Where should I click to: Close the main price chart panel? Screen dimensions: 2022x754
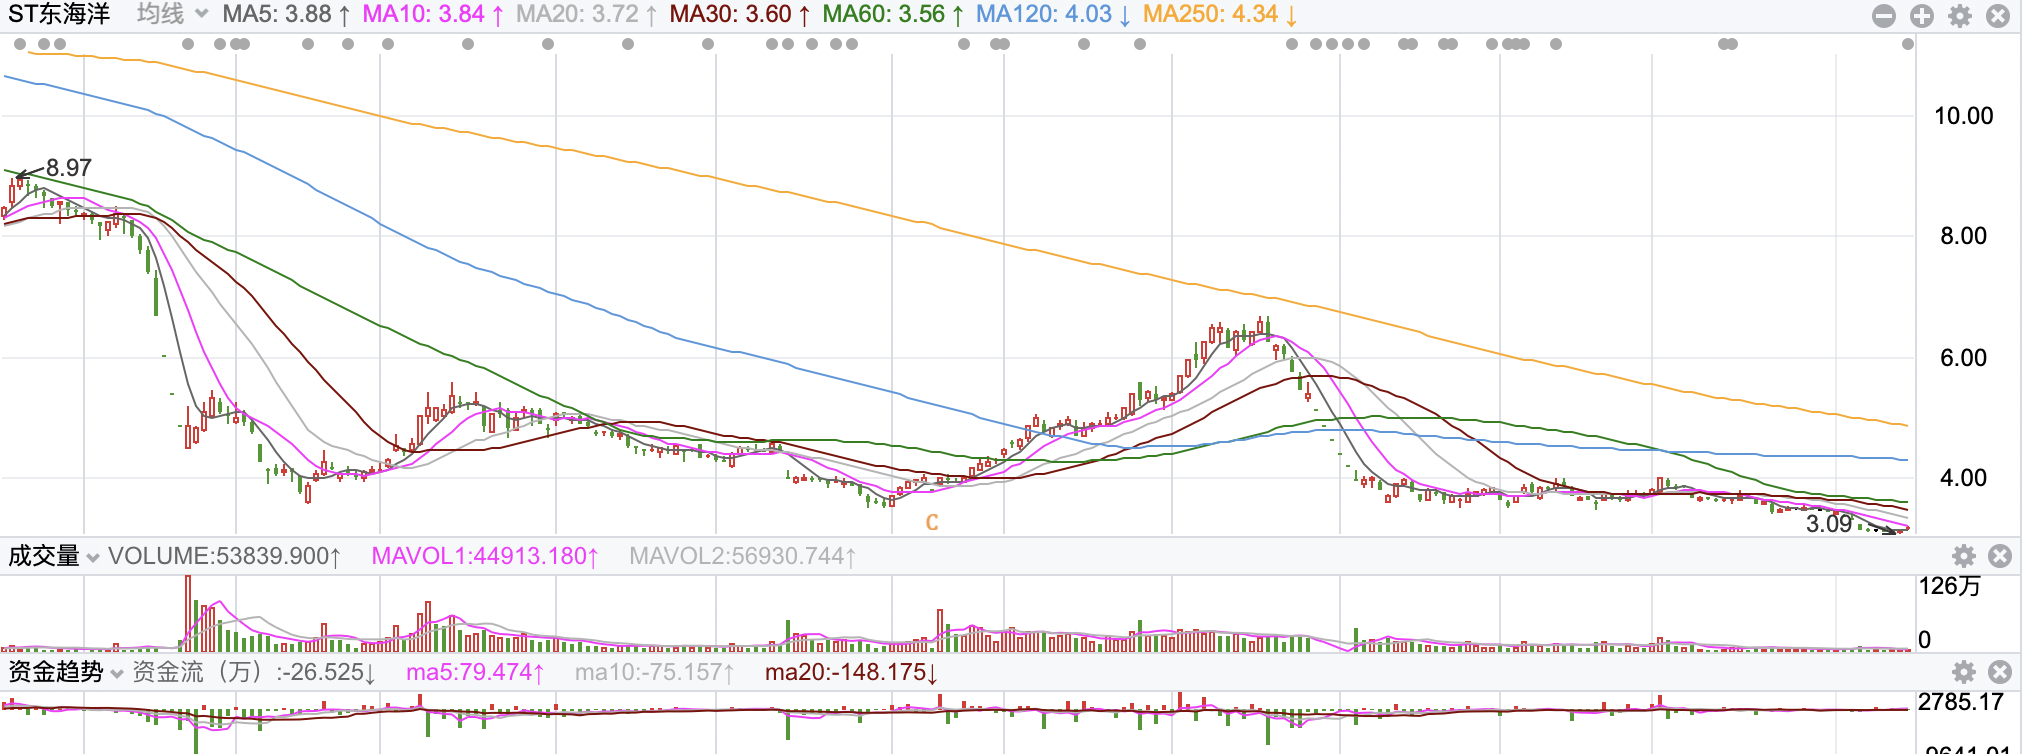[1998, 16]
